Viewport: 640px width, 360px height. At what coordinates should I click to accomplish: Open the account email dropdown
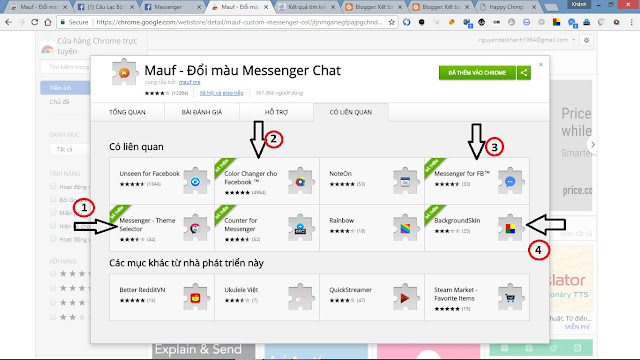click(x=527, y=40)
